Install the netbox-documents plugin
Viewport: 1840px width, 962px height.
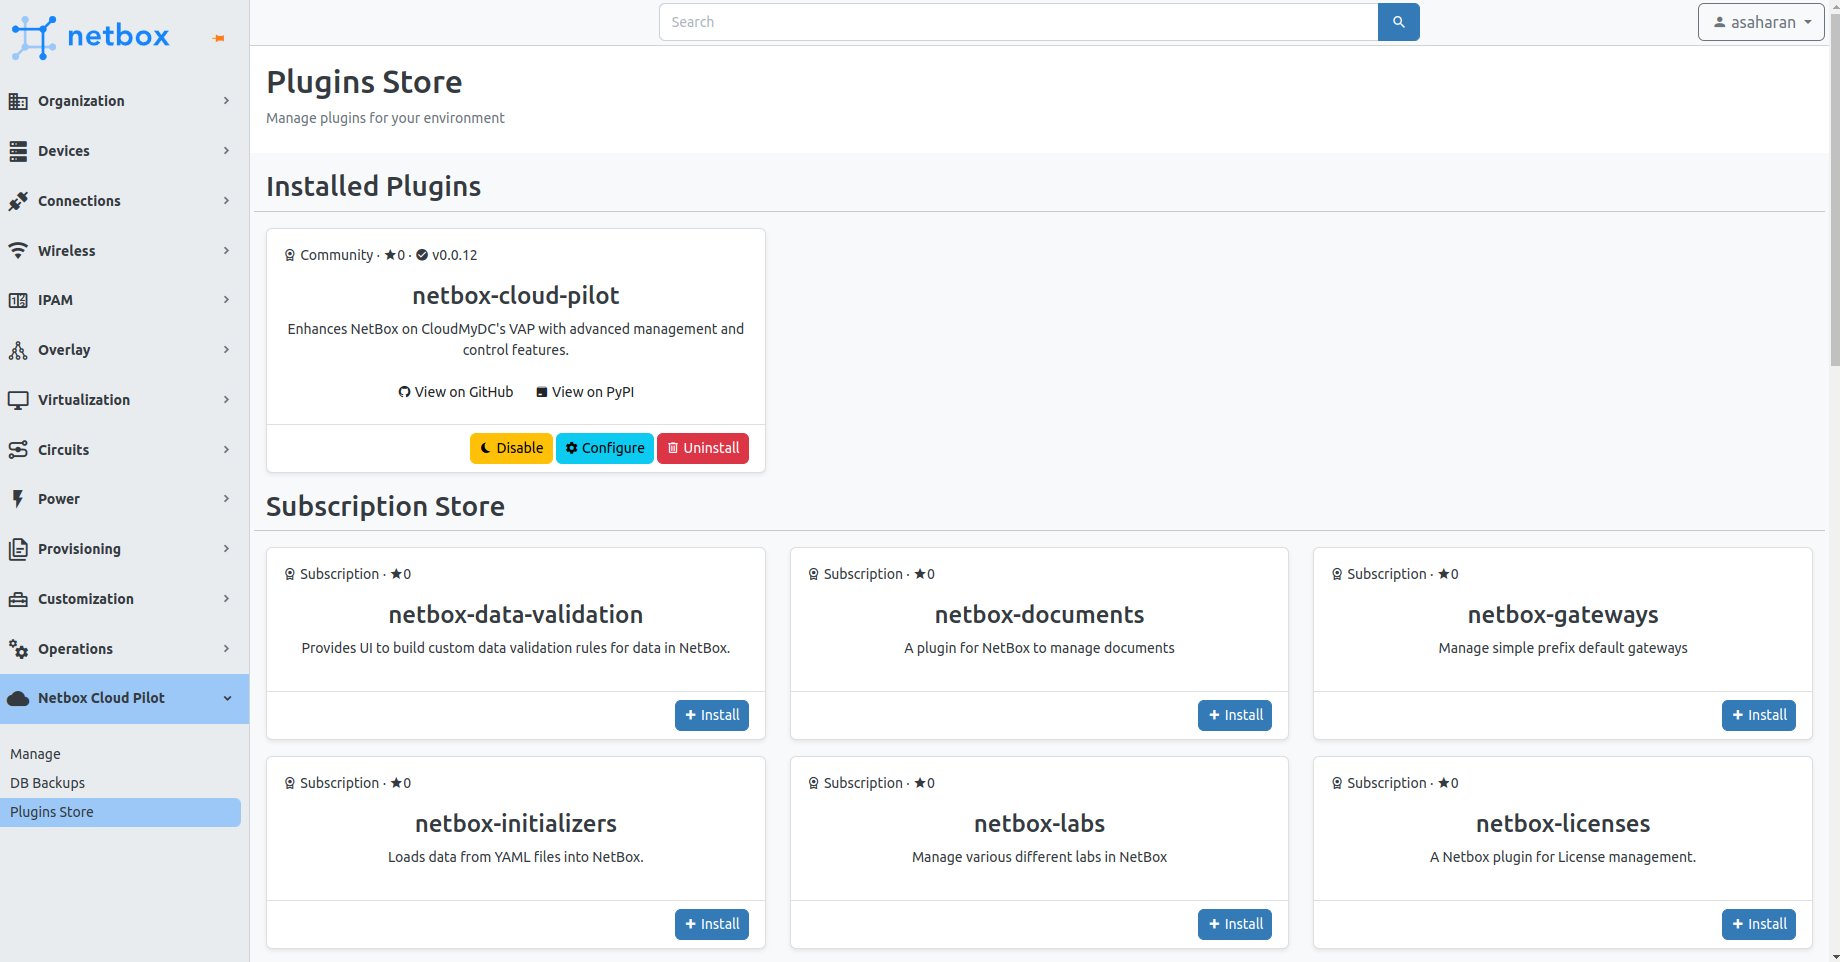1235,715
